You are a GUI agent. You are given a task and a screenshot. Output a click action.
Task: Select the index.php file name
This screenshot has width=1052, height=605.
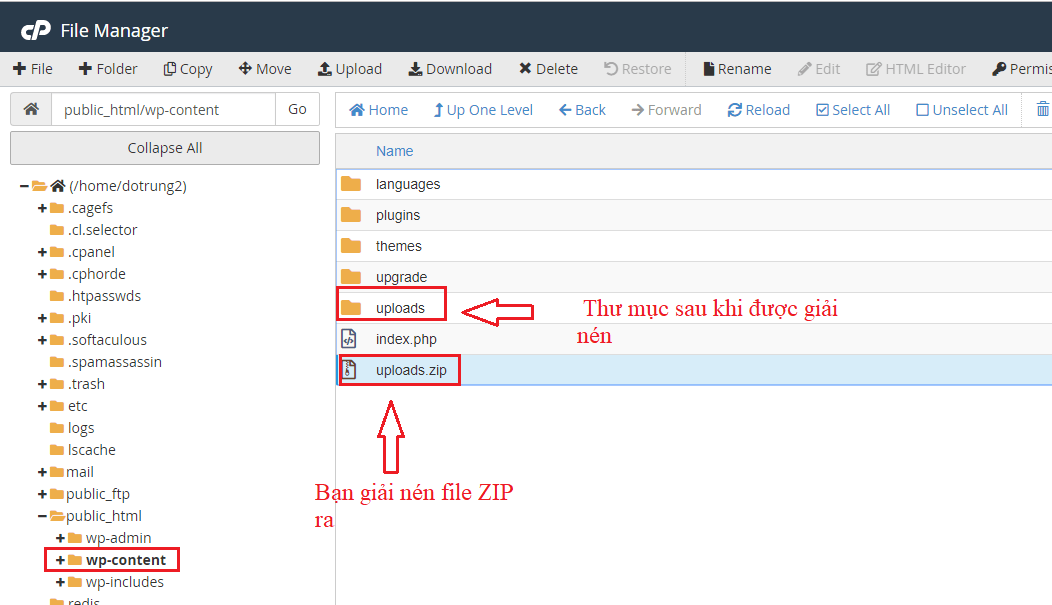coord(406,339)
